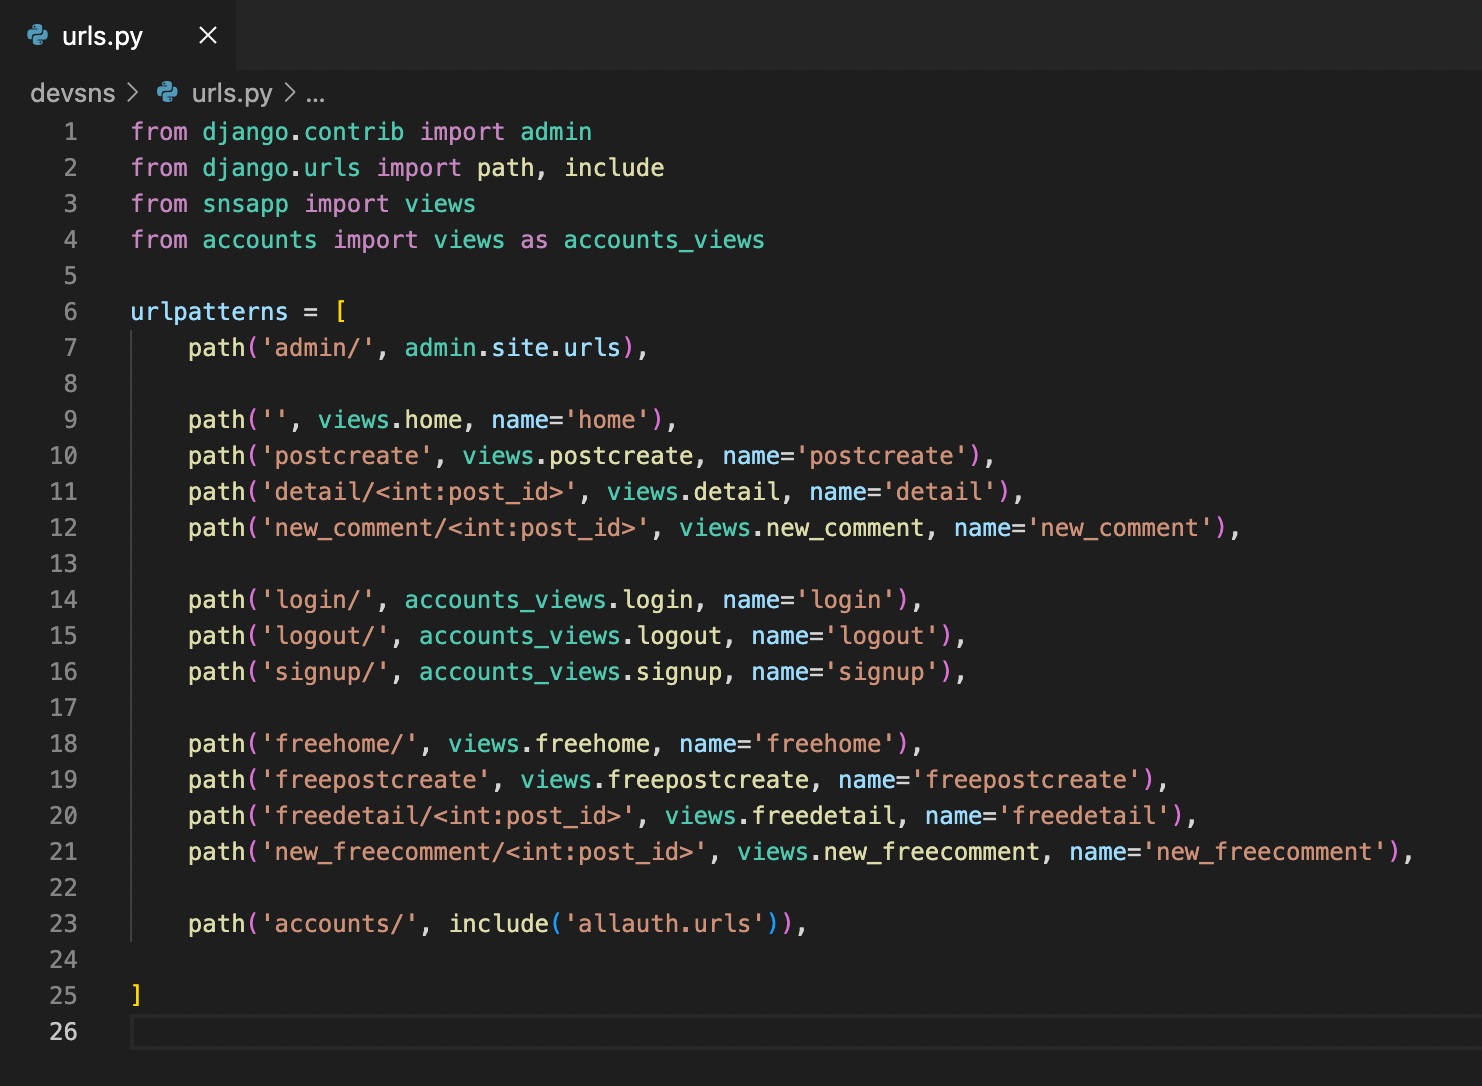Place cursor on empty line 26
Viewport: 1482px width, 1086px height.
click(x=806, y=1032)
